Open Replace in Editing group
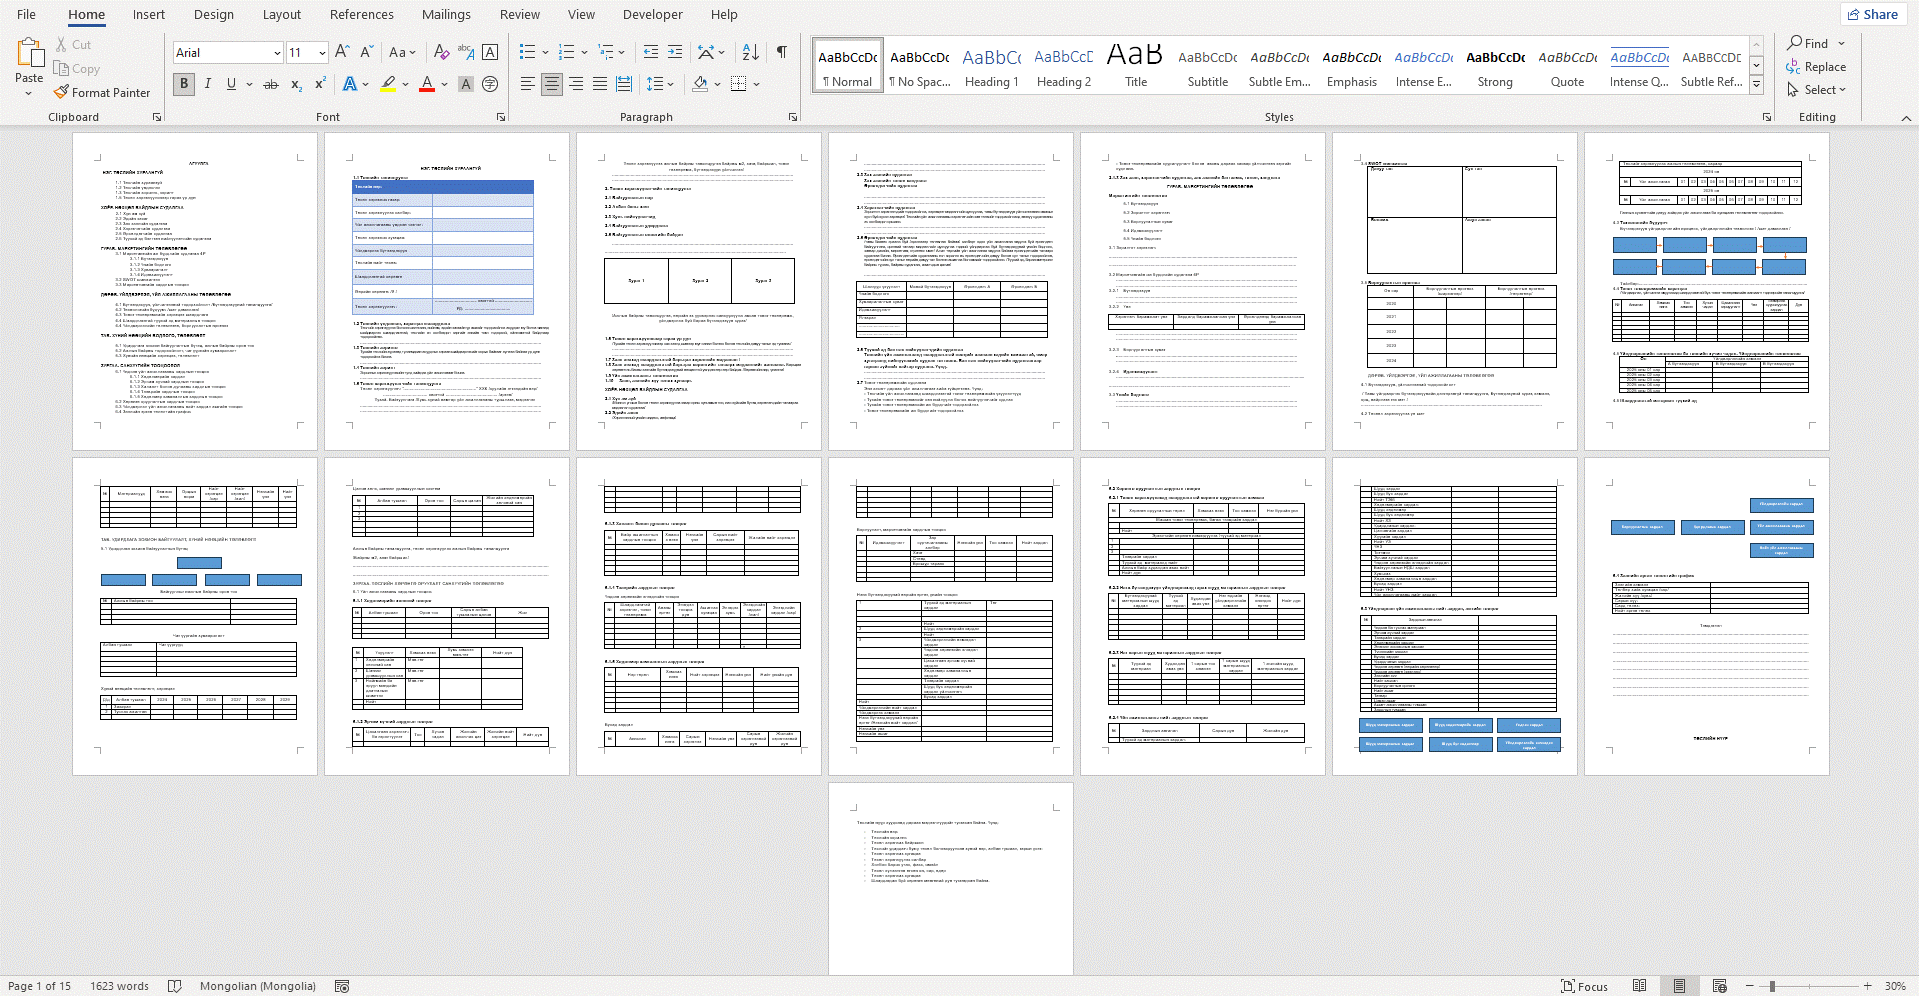The height and width of the screenshot is (996, 1919). coord(1816,67)
